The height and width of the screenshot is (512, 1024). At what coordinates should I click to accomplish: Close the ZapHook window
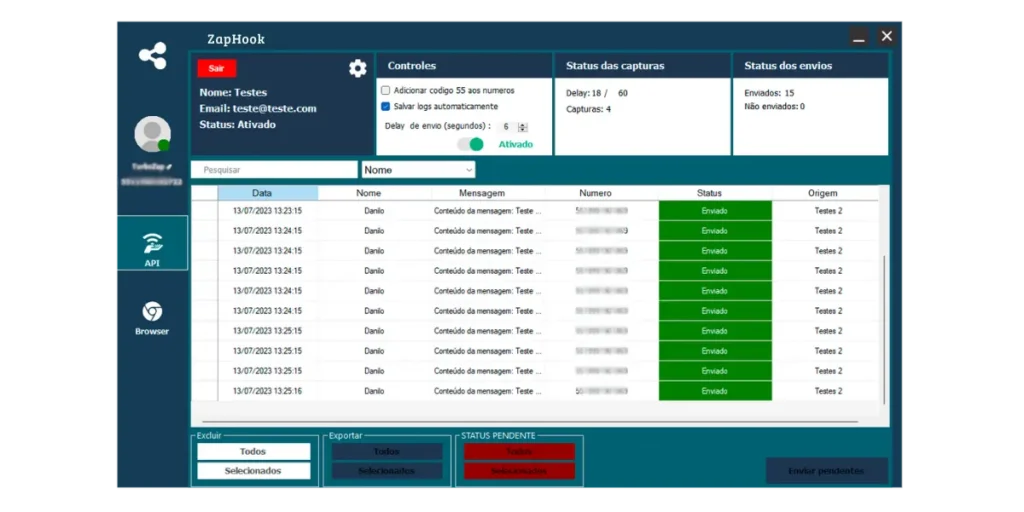click(886, 37)
